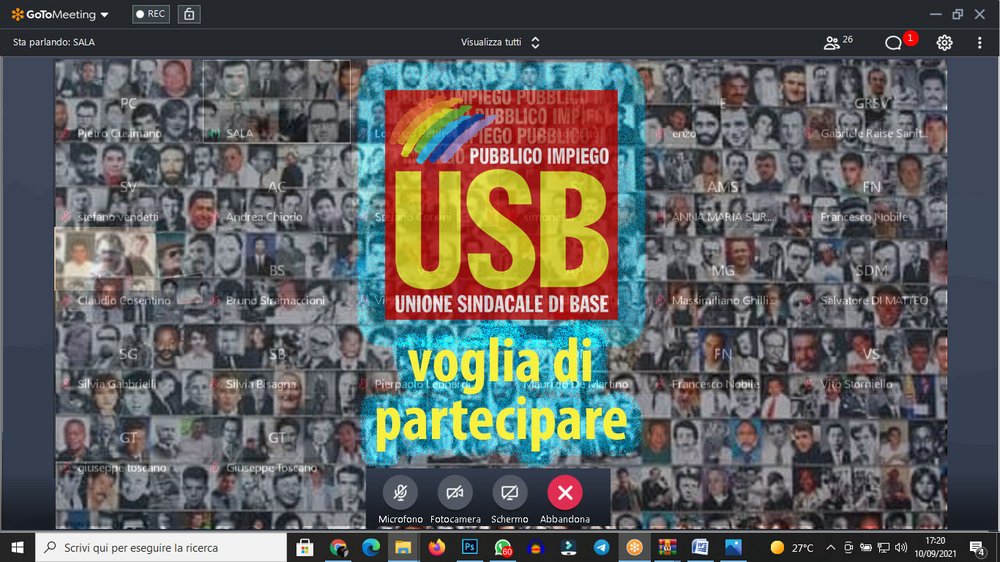Open the Photos app from the taskbar
Viewport: 1000px width, 562px height.
(733, 547)
